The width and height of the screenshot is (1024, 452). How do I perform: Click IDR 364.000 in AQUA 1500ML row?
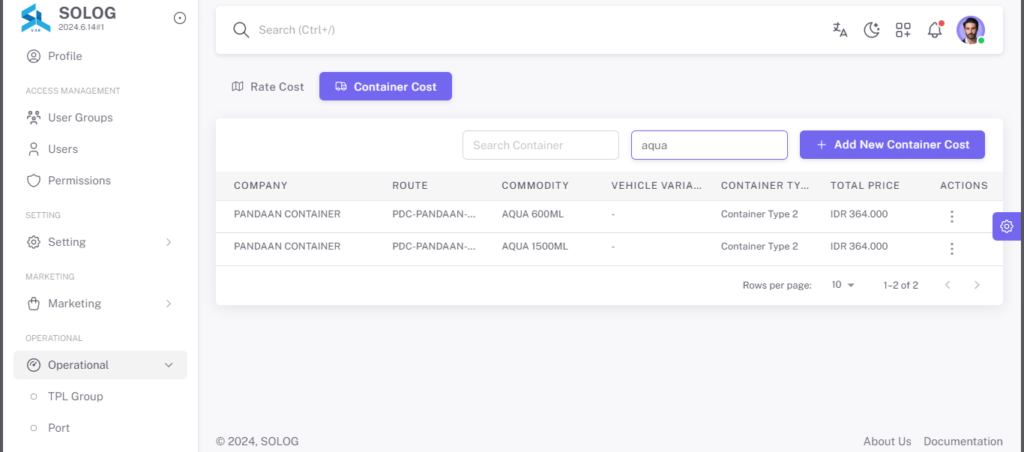pos(859,246)
